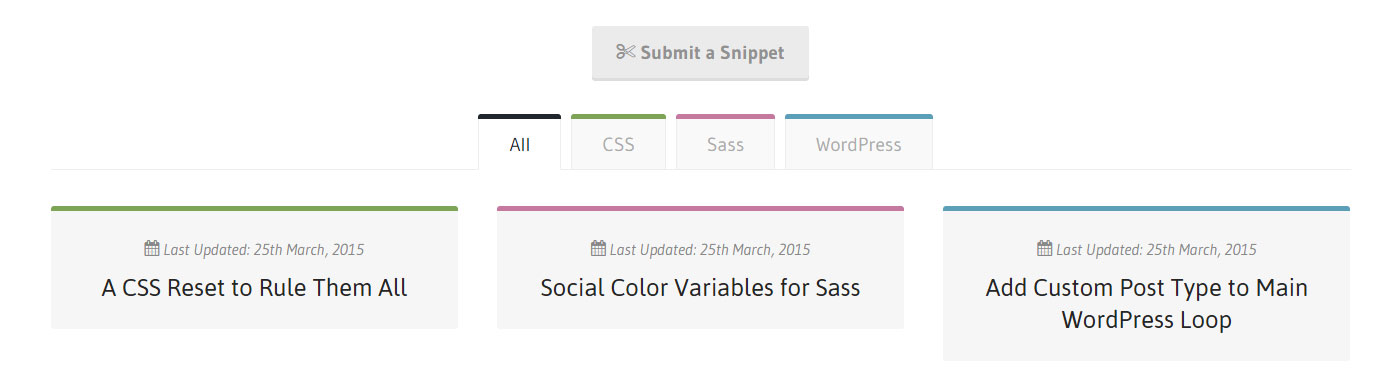Screen dimensions: 1399x388
Task: Click green top border of CSS Reset card
Action: tap(254, 208)
